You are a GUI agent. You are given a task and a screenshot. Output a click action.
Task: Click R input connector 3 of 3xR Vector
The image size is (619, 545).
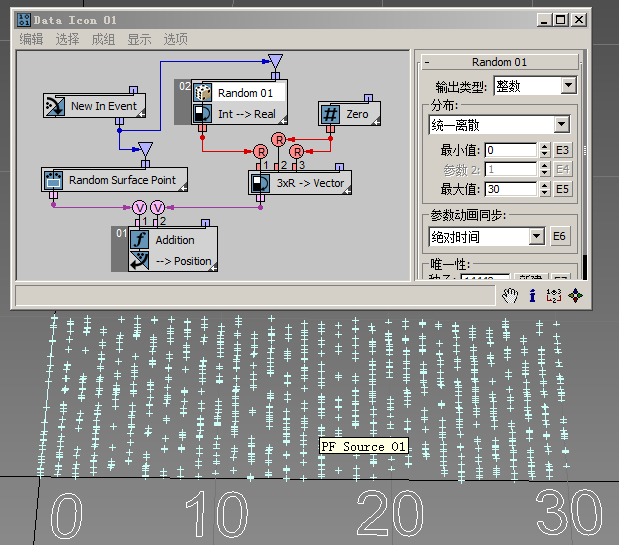point(297,152)
